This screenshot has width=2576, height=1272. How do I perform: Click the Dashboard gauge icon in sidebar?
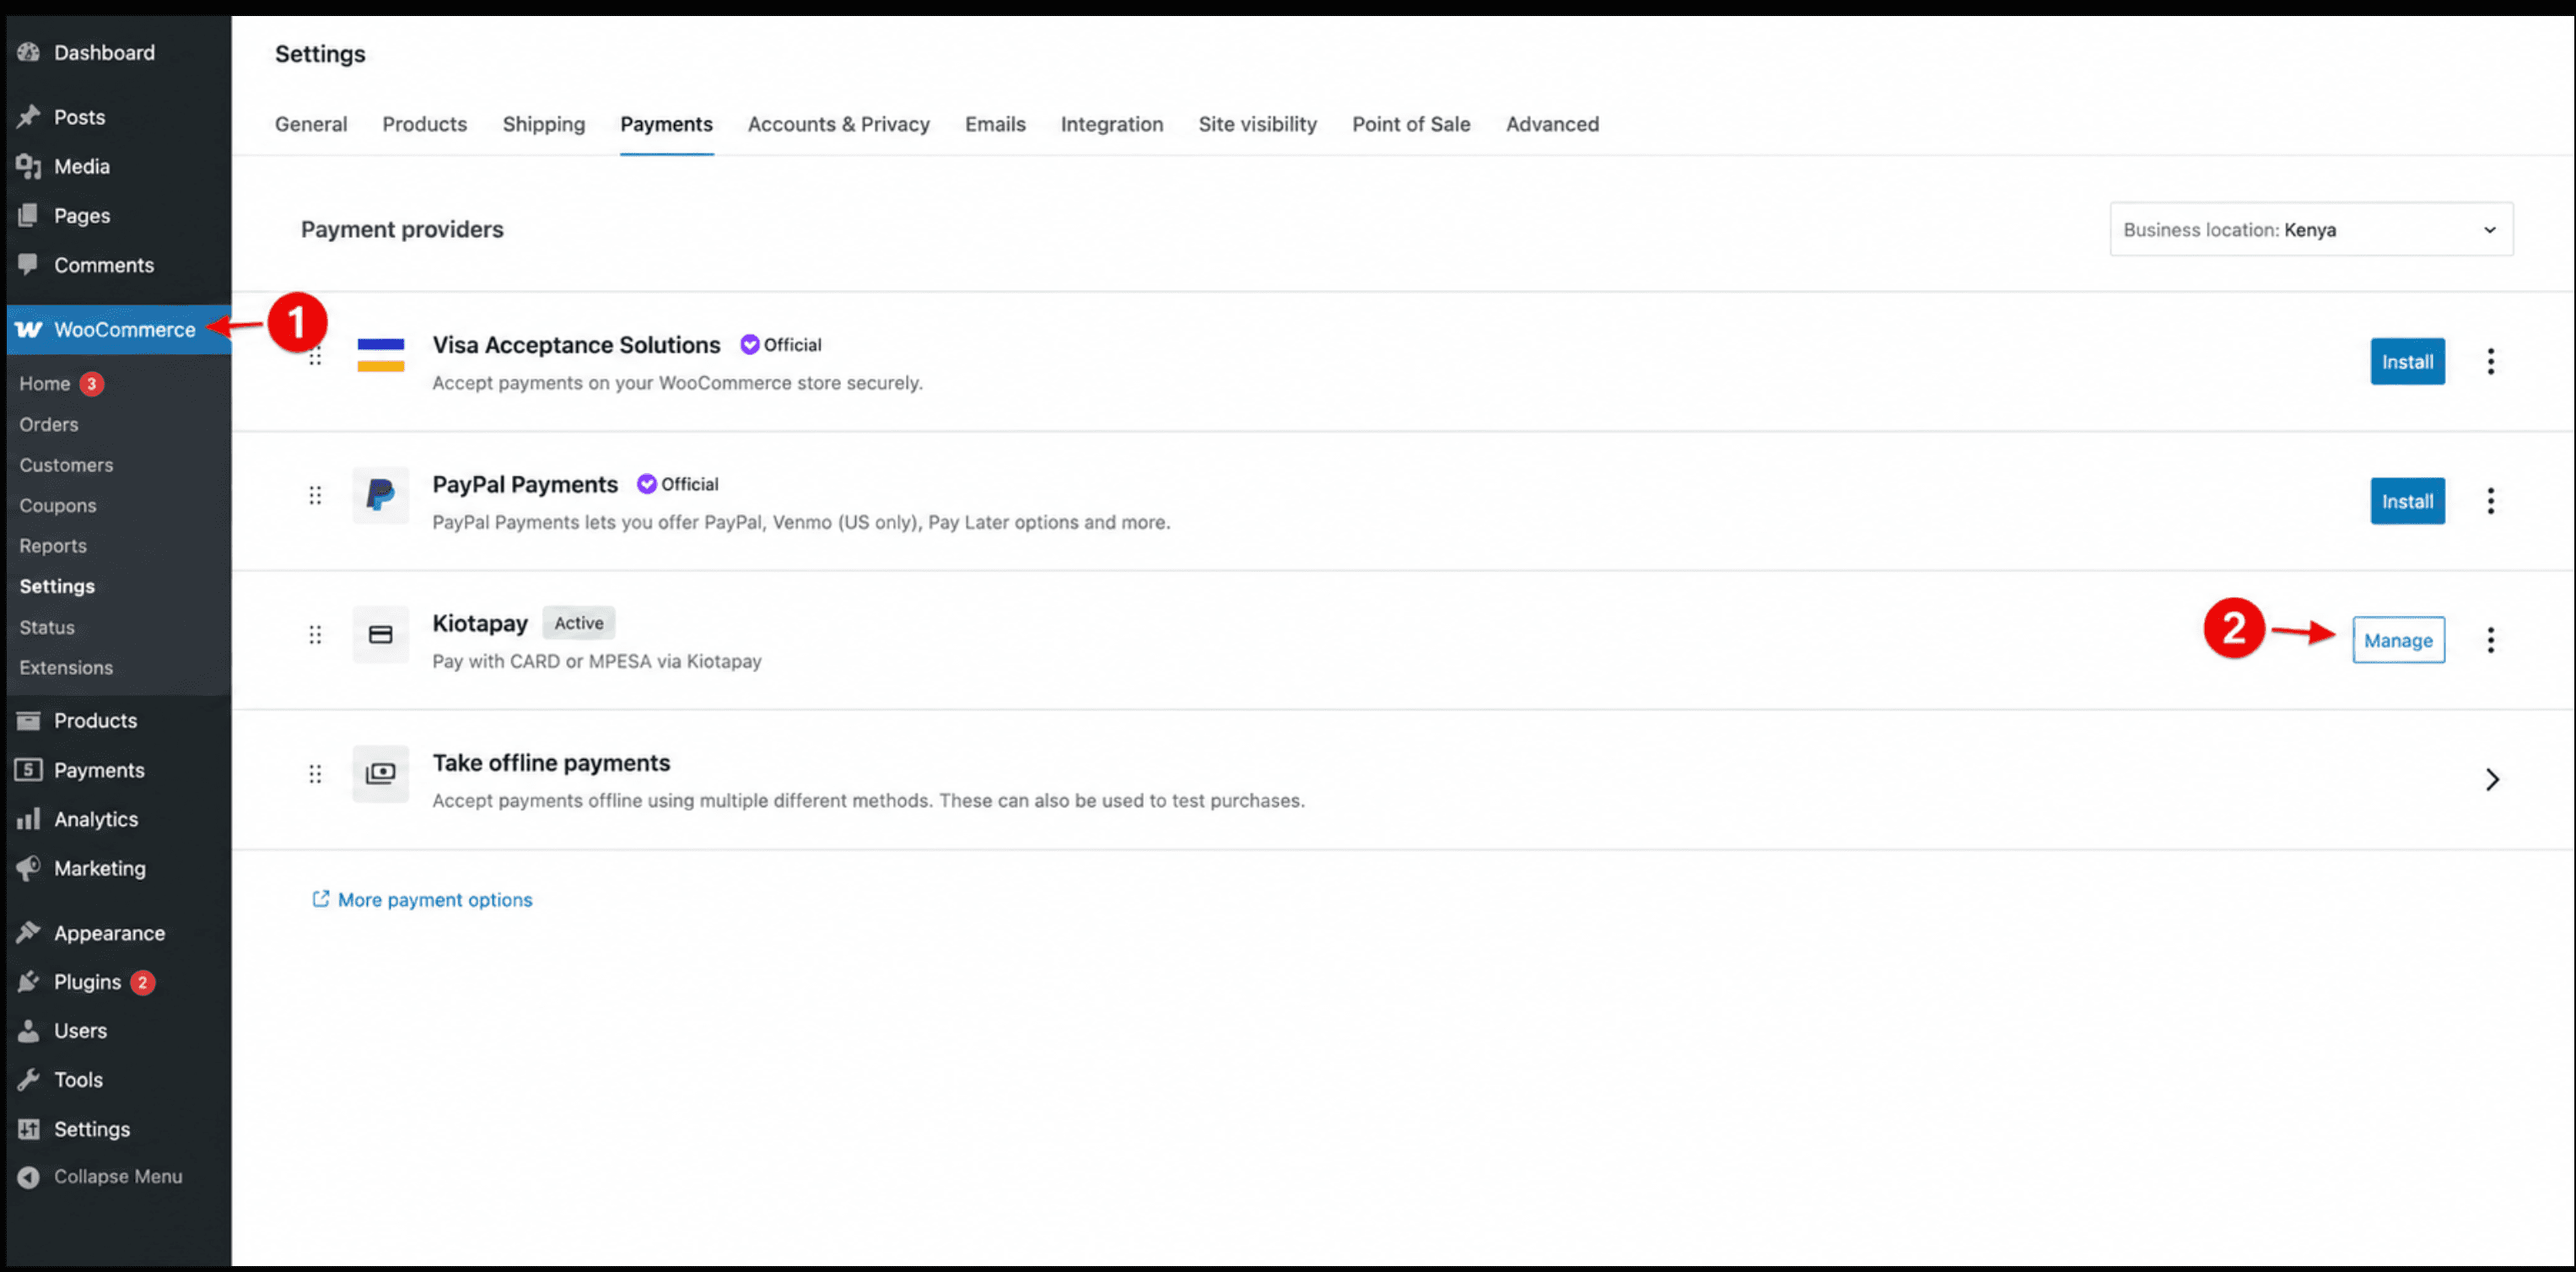[x=28, y=52]
